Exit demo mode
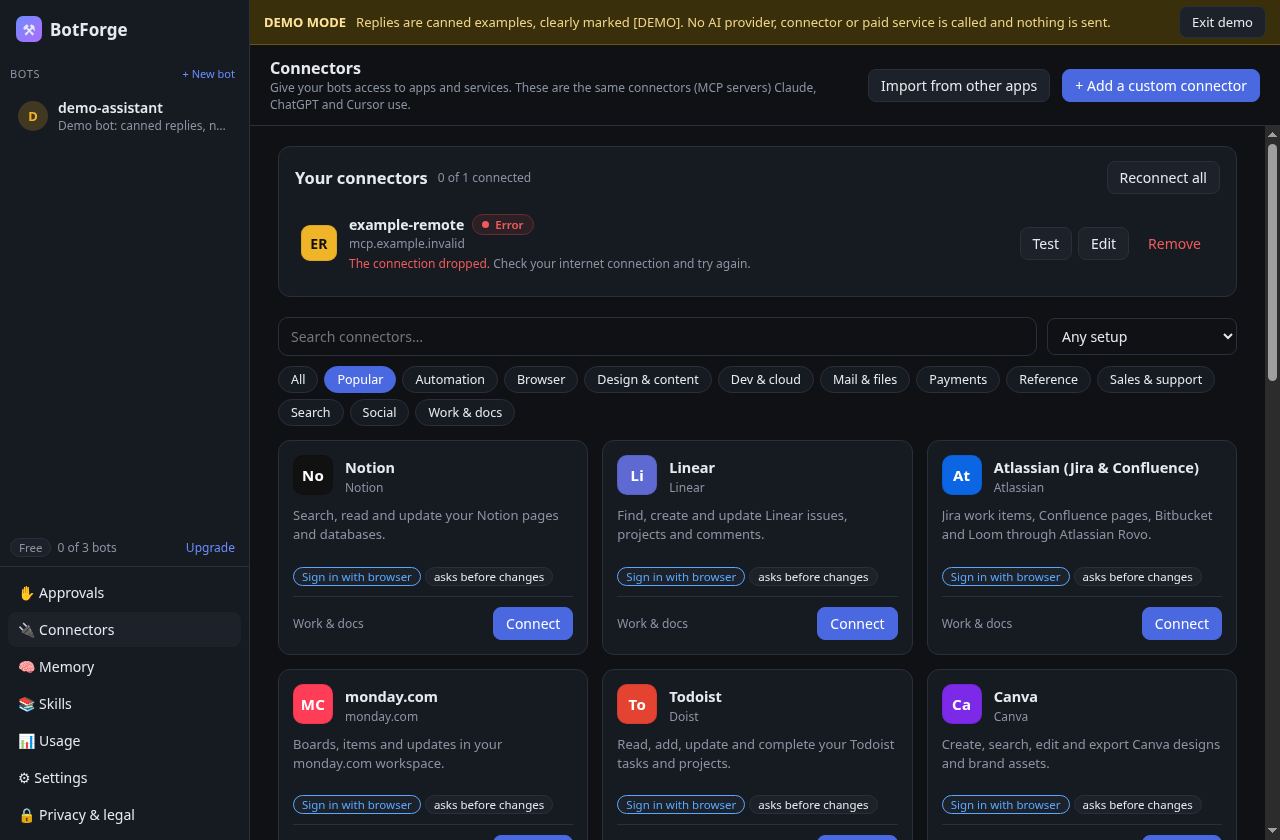Screen dimensions: 1280x840 (1222, 22)
